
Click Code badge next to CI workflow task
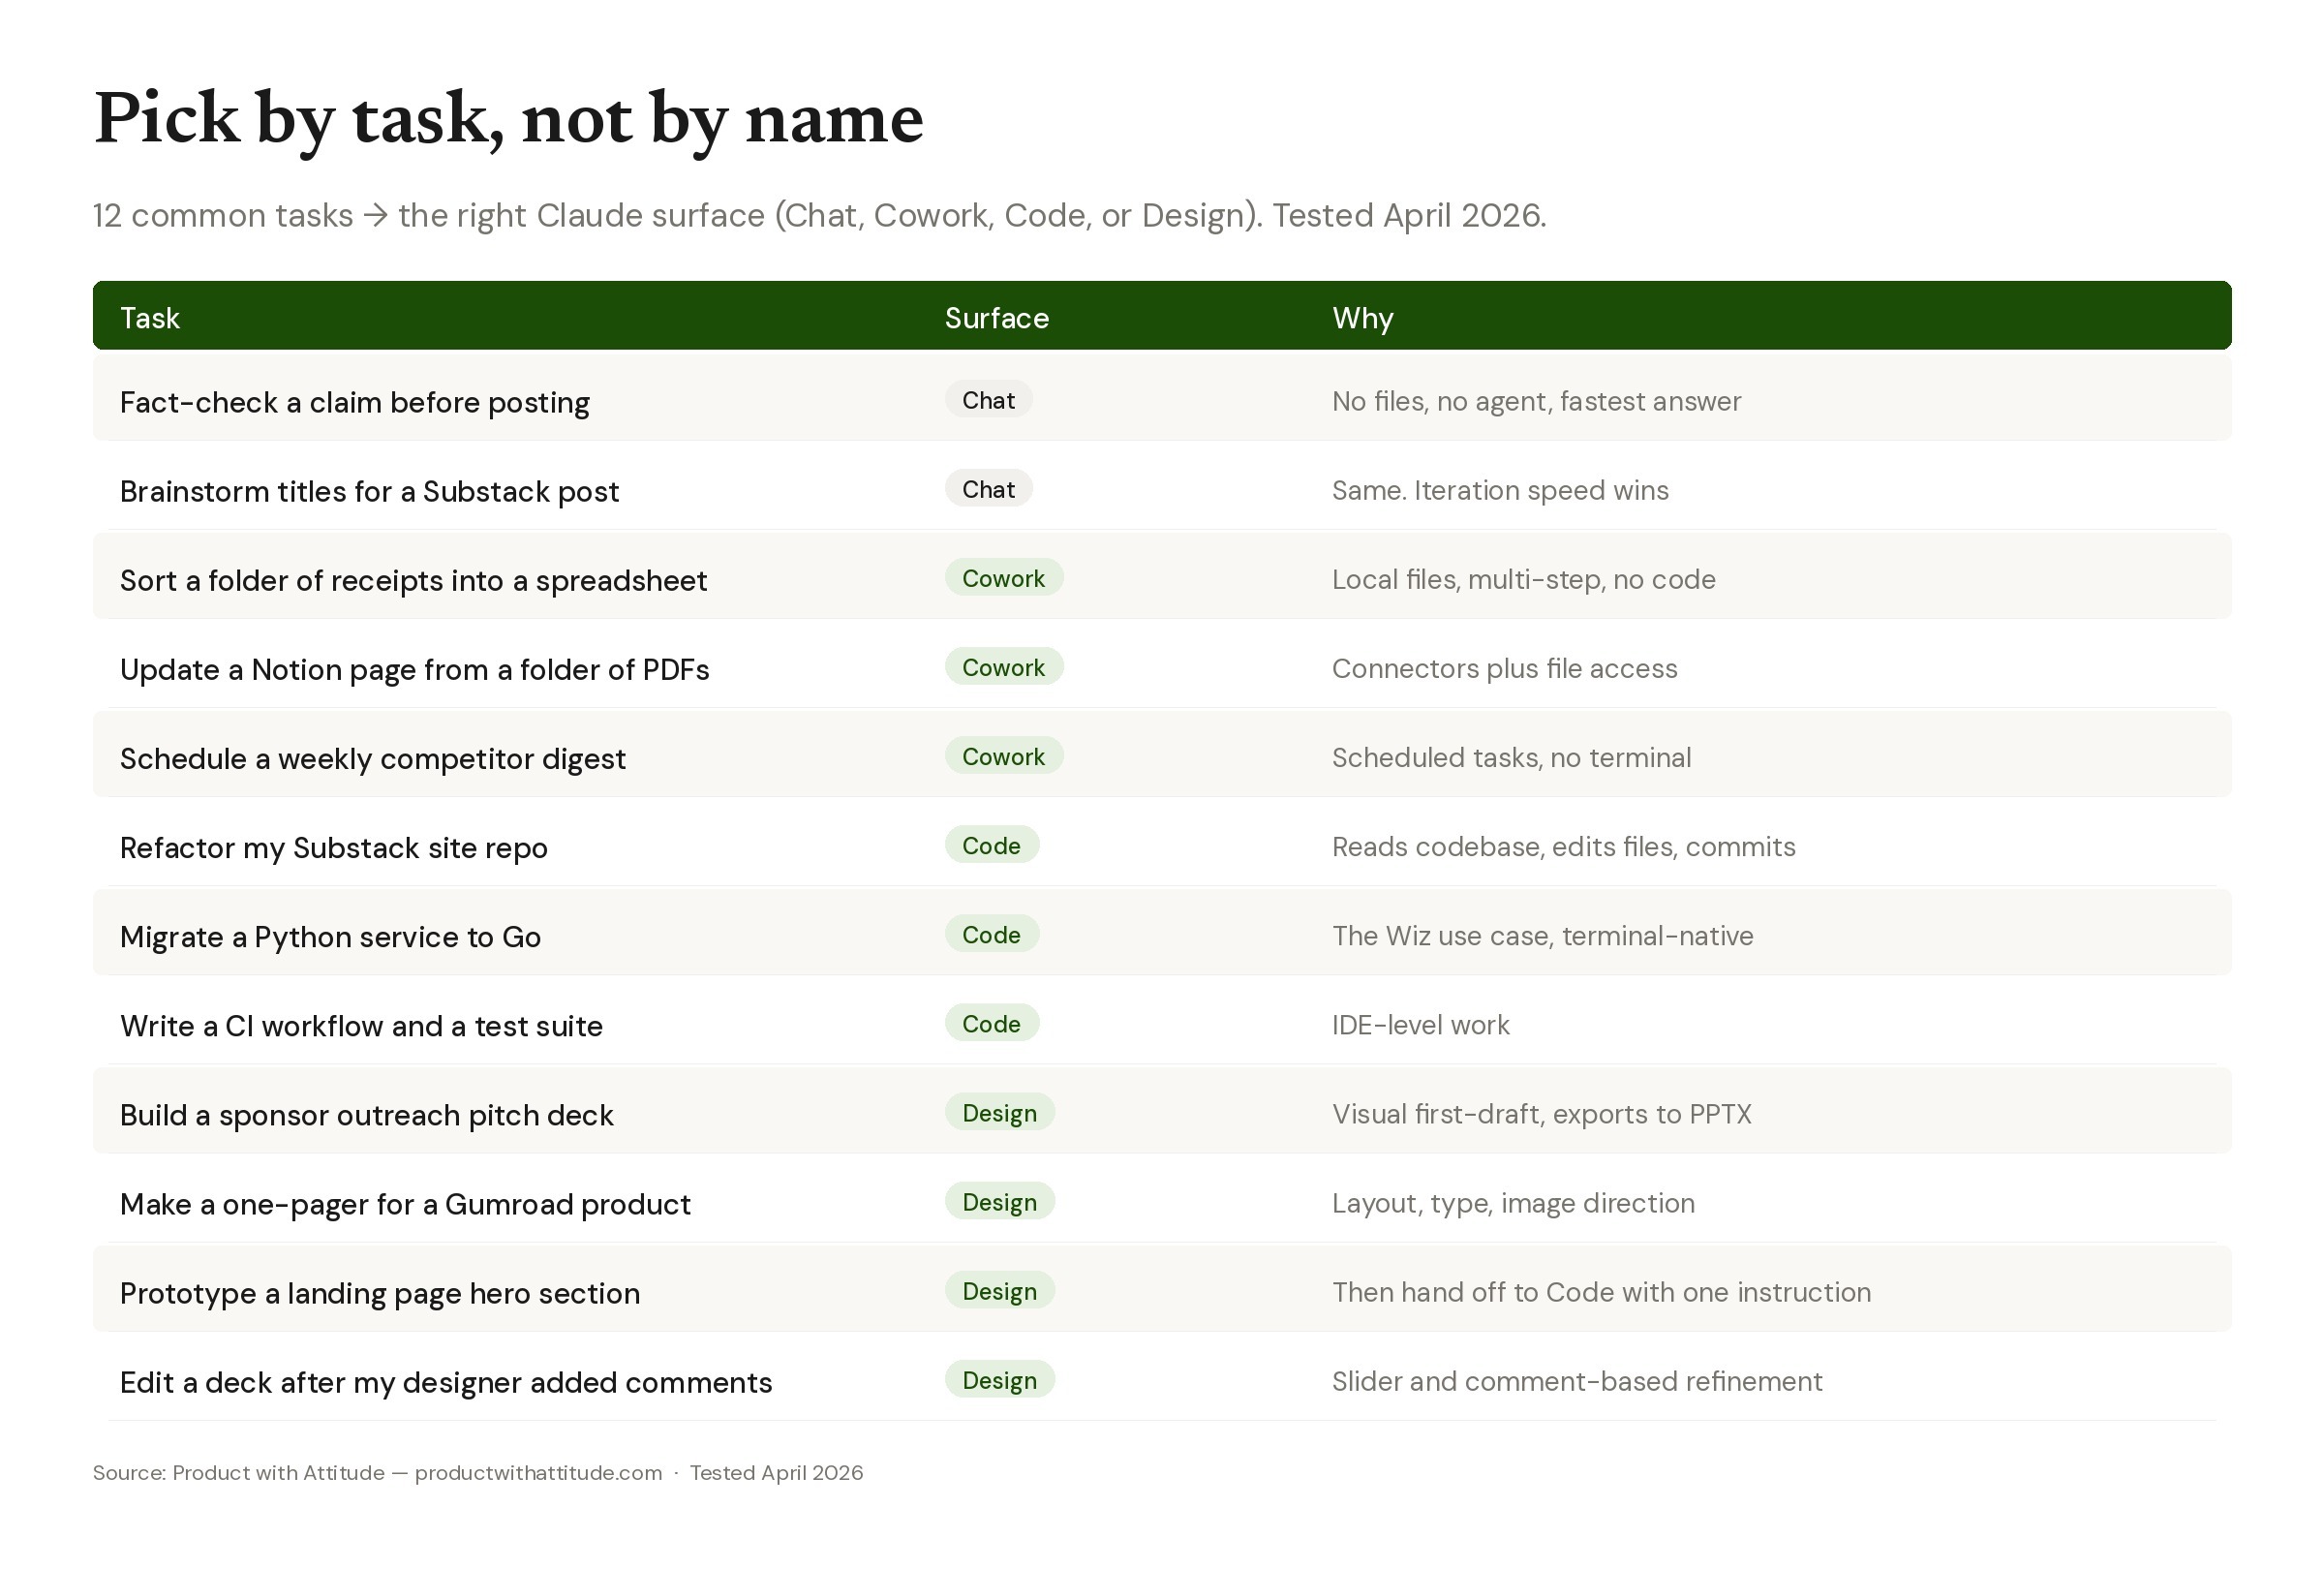pyautogui.click(x=991, y=1023)
